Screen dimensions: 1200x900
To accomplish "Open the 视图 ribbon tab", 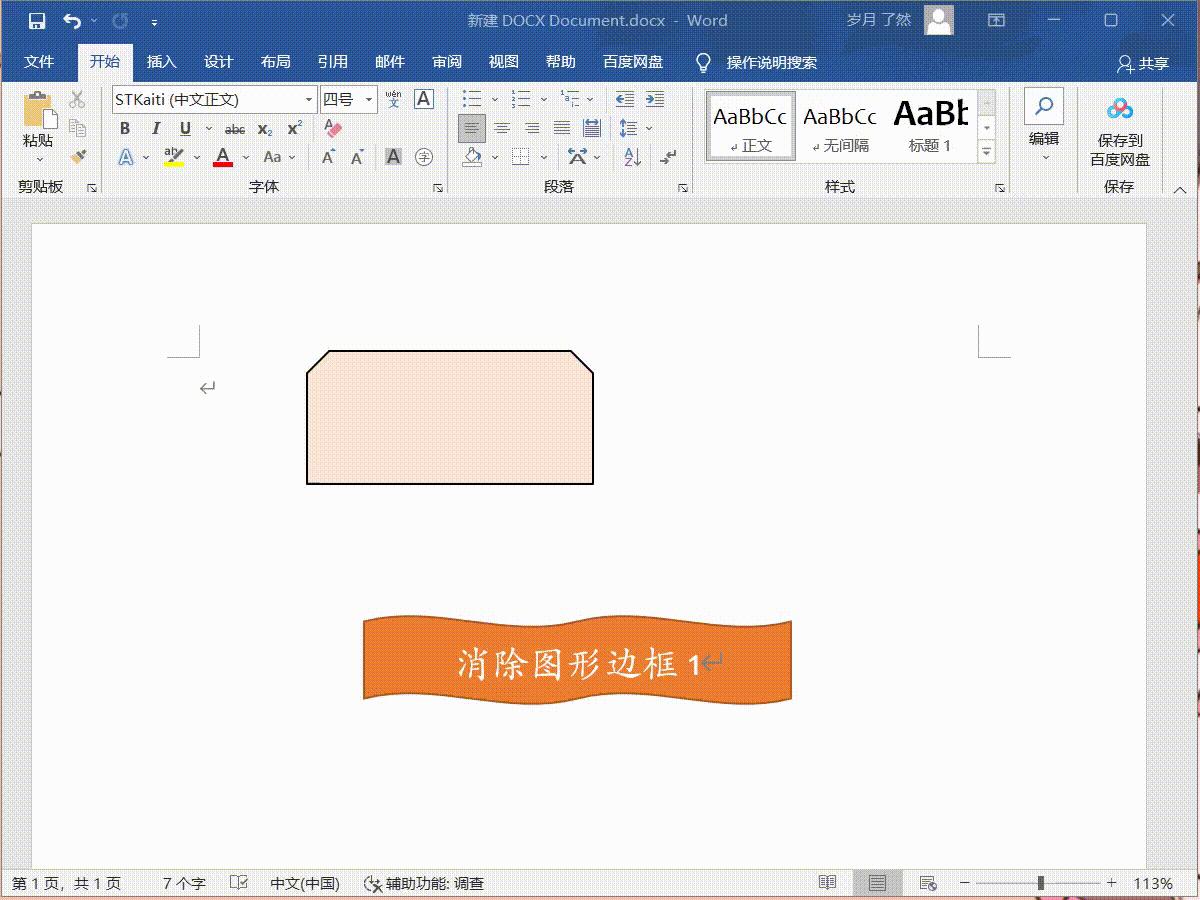I will pyautogui.click(x=503, y=61).
